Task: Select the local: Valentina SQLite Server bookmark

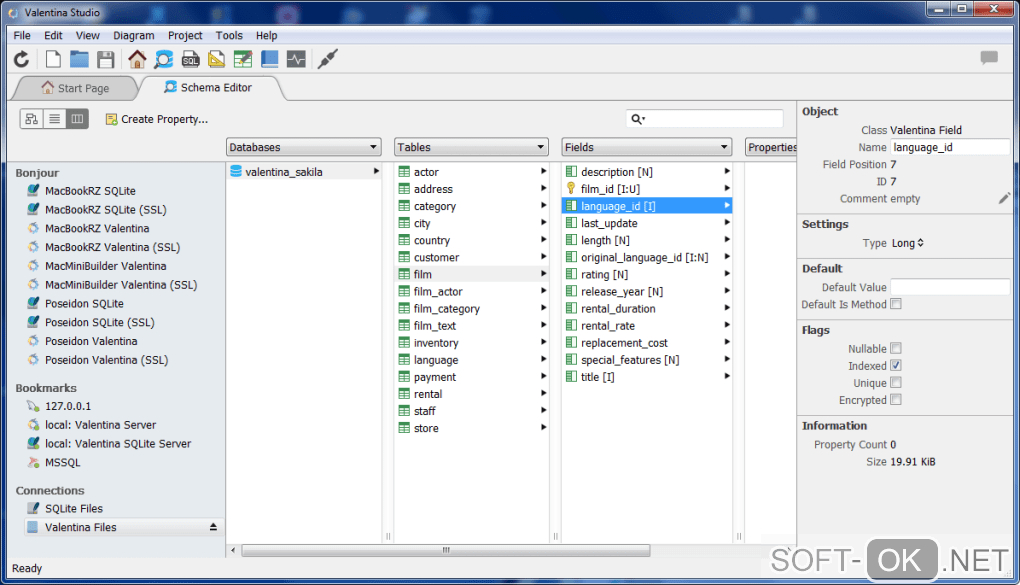Action: (x=118, y=444)
